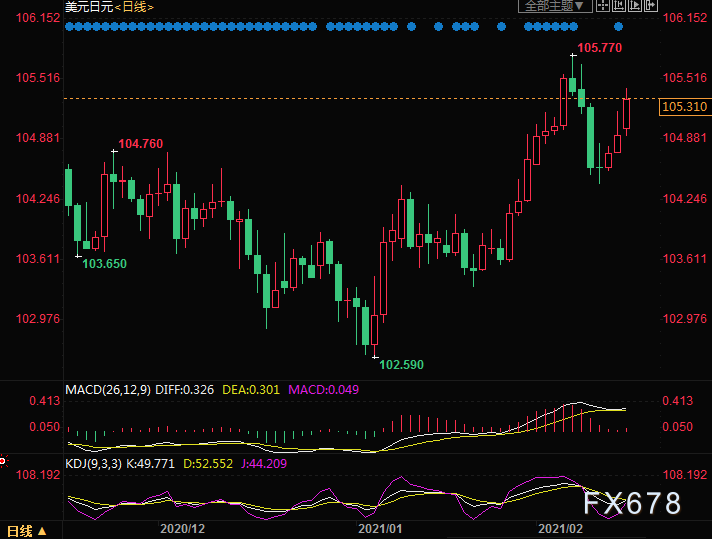The image size is (712, 539).
Task: Click the play-forward chart replay icon
Action: tap(635, 5)
